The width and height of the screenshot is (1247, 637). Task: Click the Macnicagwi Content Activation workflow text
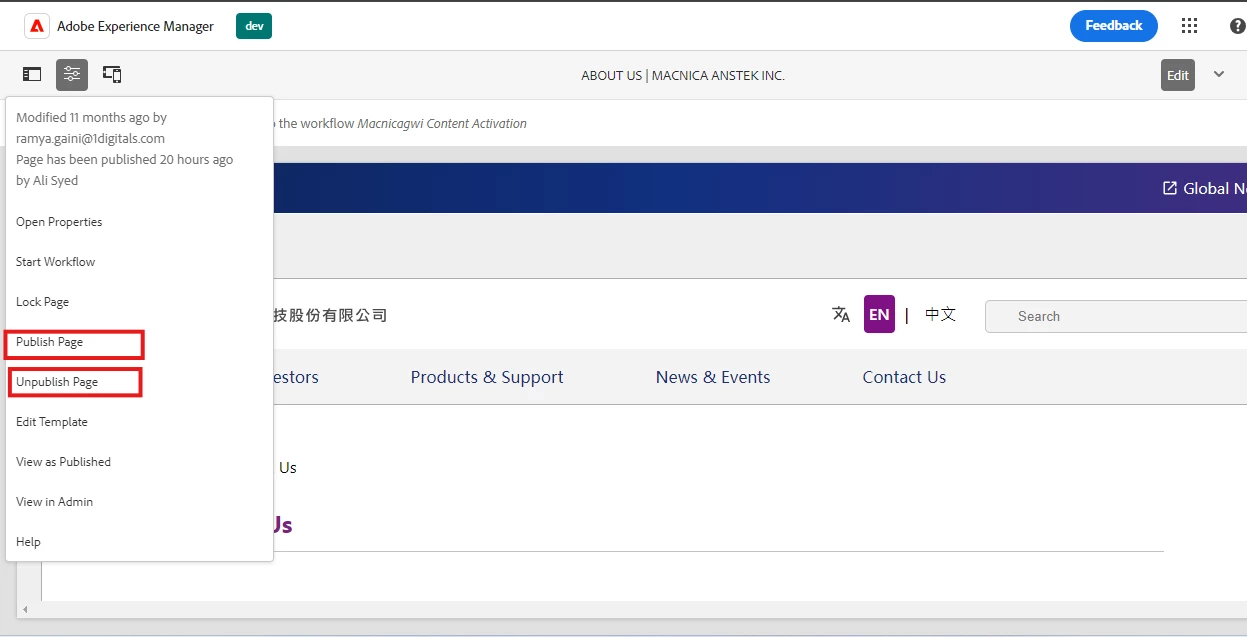click(x=442, y=123)
